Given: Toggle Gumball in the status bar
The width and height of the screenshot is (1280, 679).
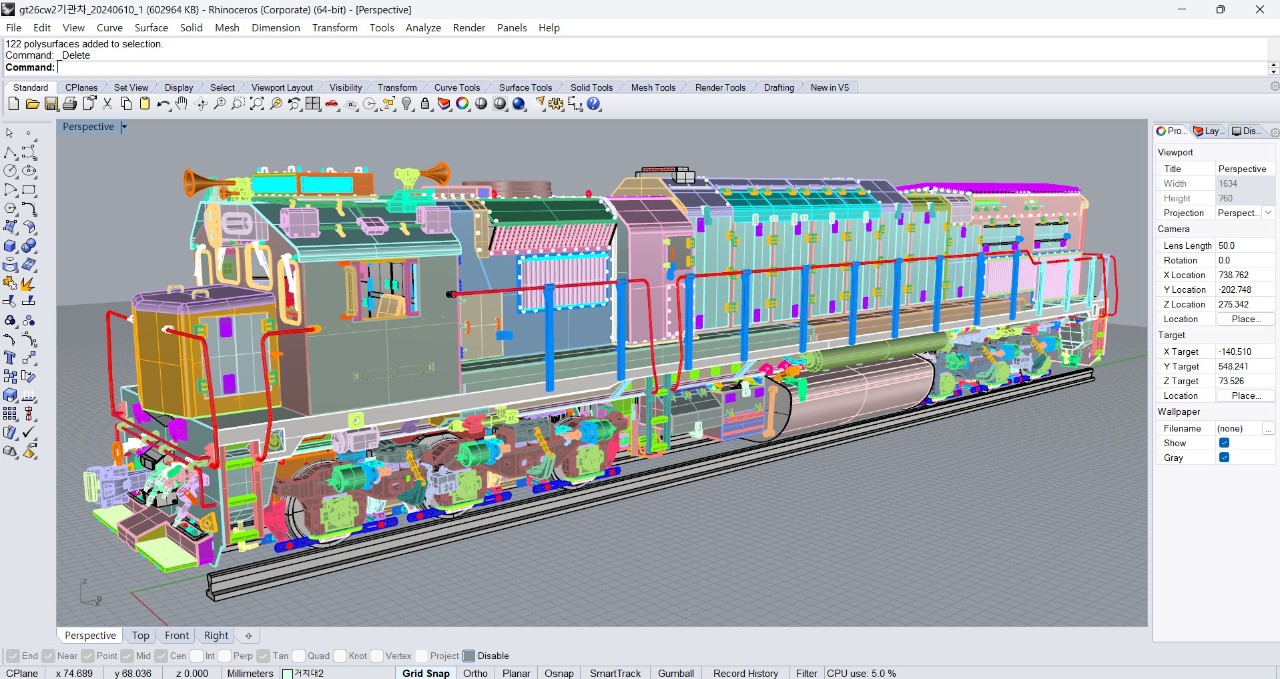Looking at the screenshot, I should (x=675, y=673).
